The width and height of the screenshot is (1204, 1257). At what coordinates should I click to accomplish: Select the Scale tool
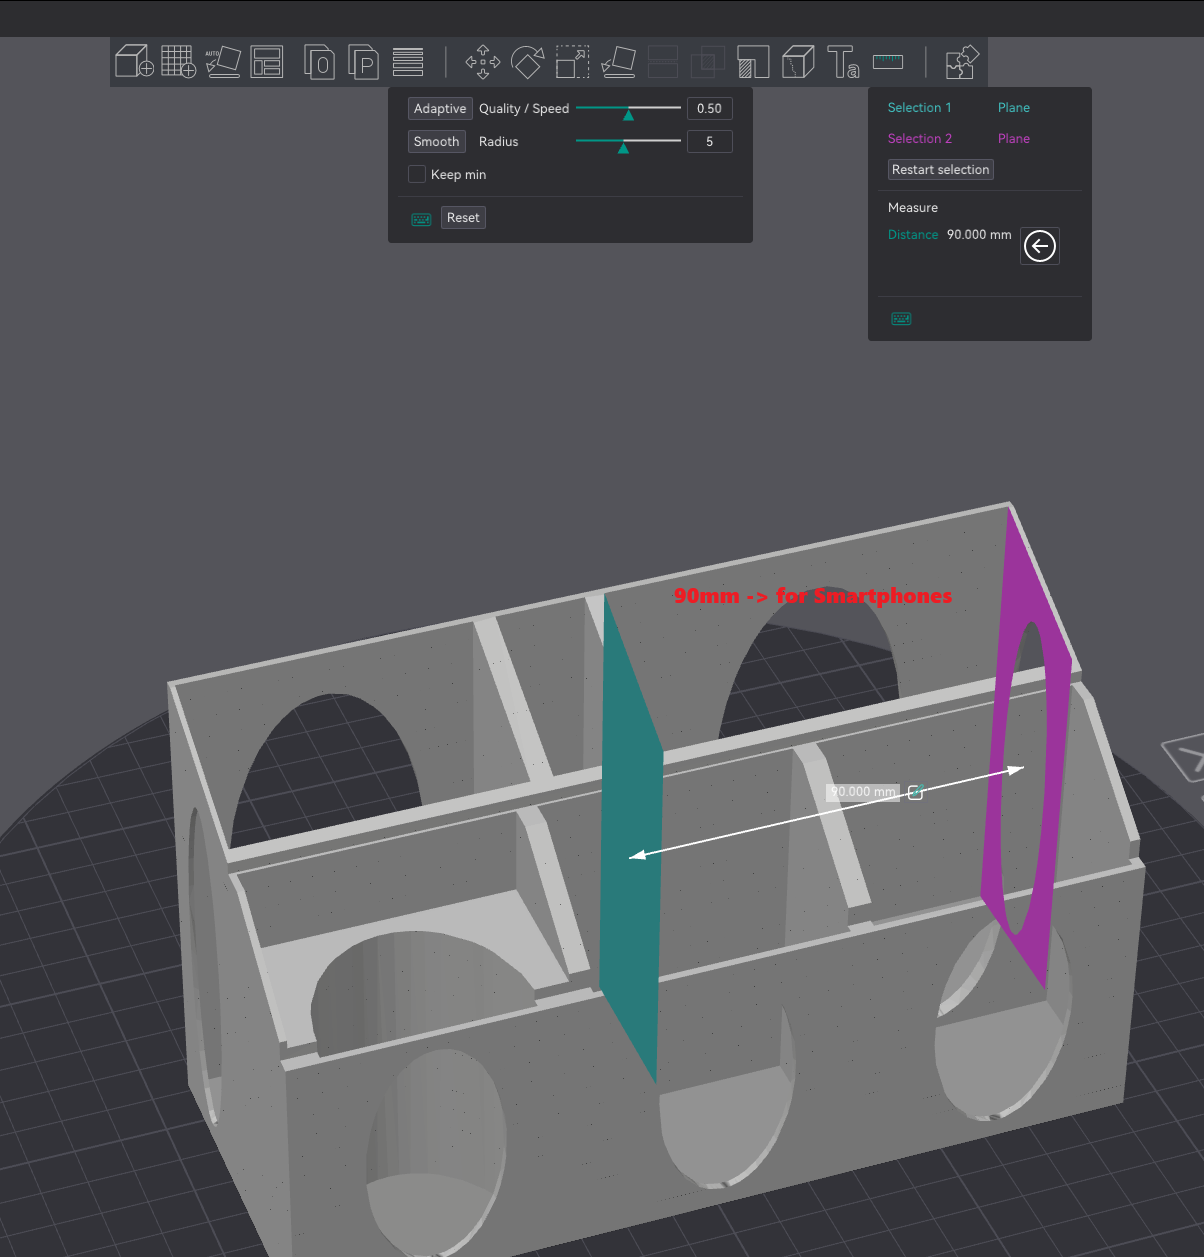(572, 62)
